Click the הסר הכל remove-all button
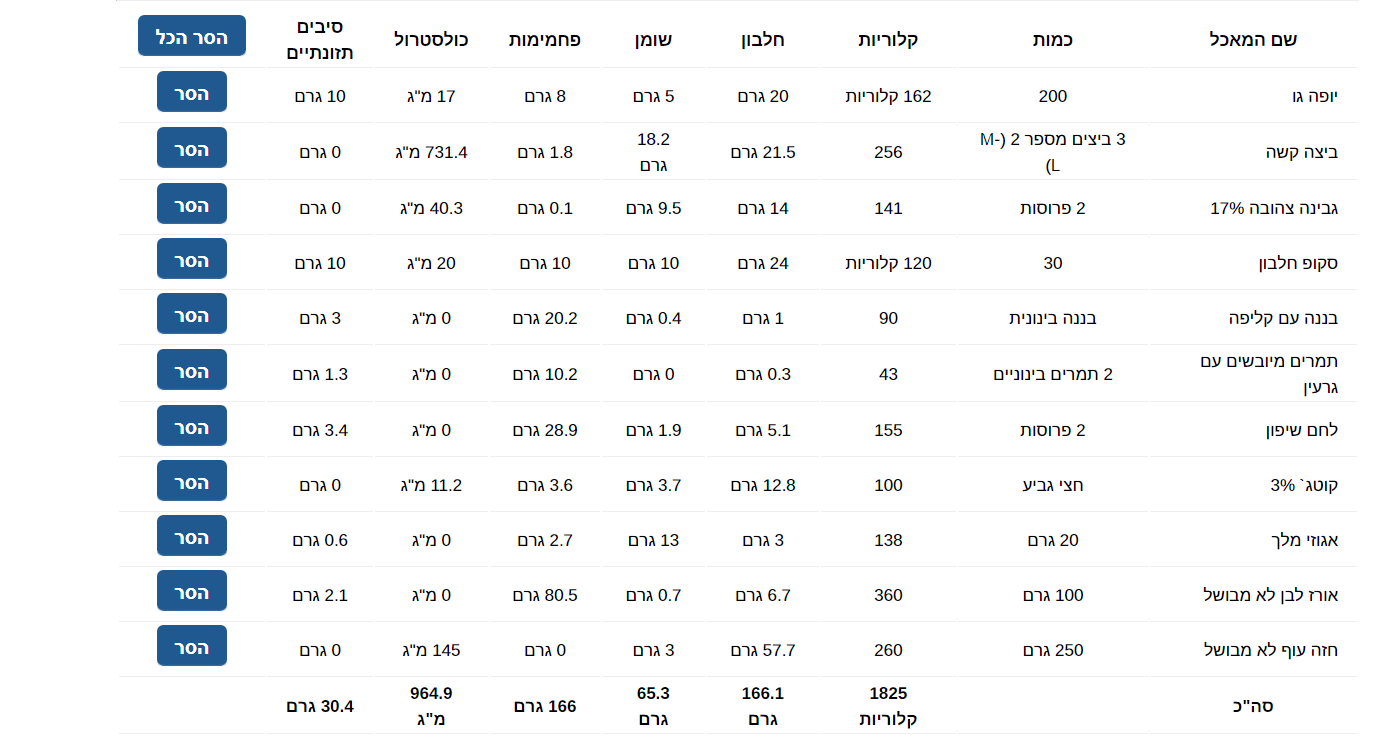1373x747 pixels. [x=192, y=36]
